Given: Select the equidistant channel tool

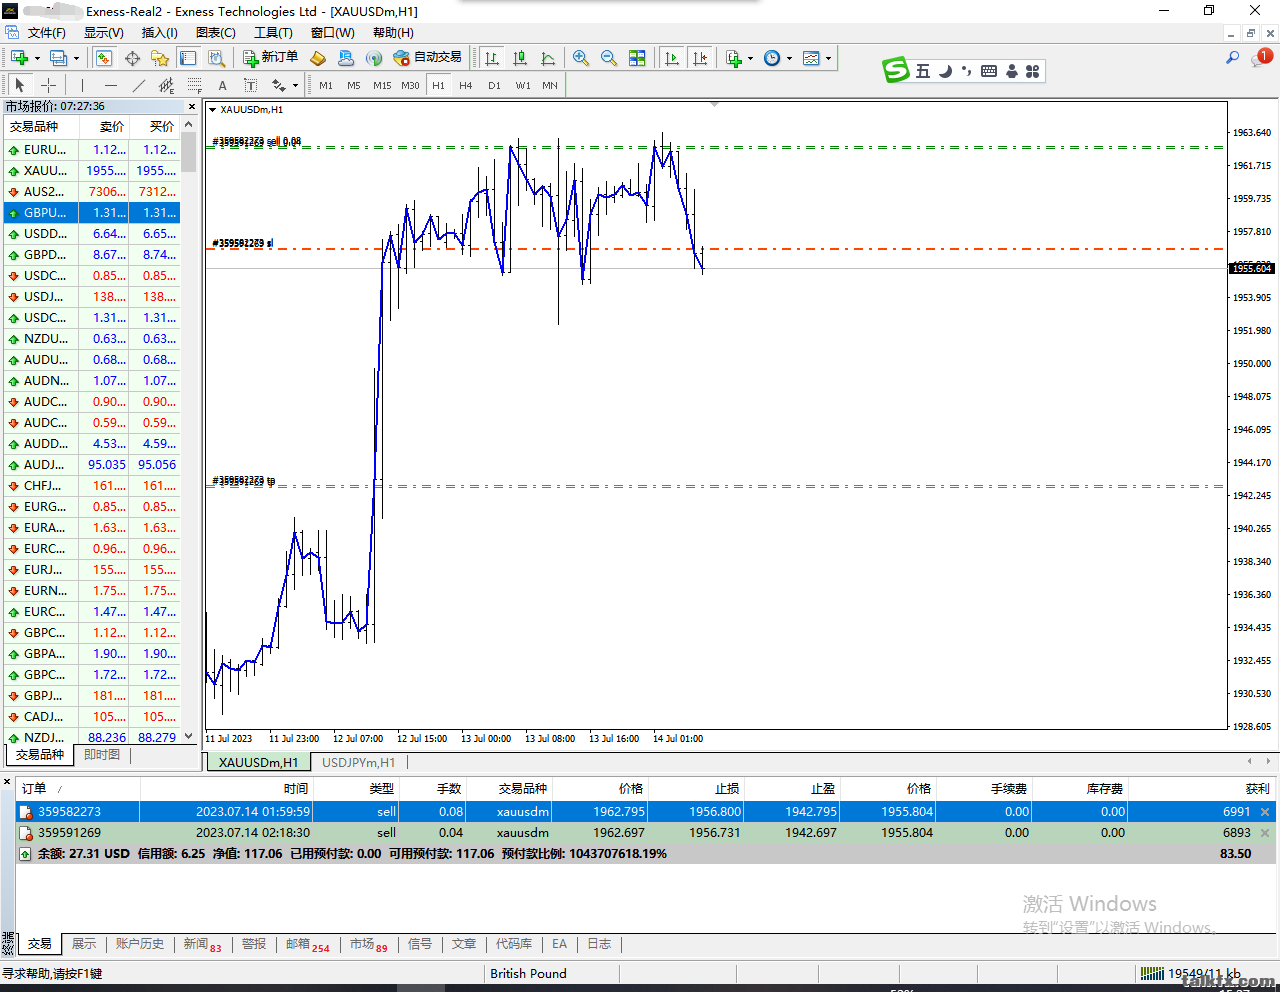Looking at the screenshot, I should [166, 85].
